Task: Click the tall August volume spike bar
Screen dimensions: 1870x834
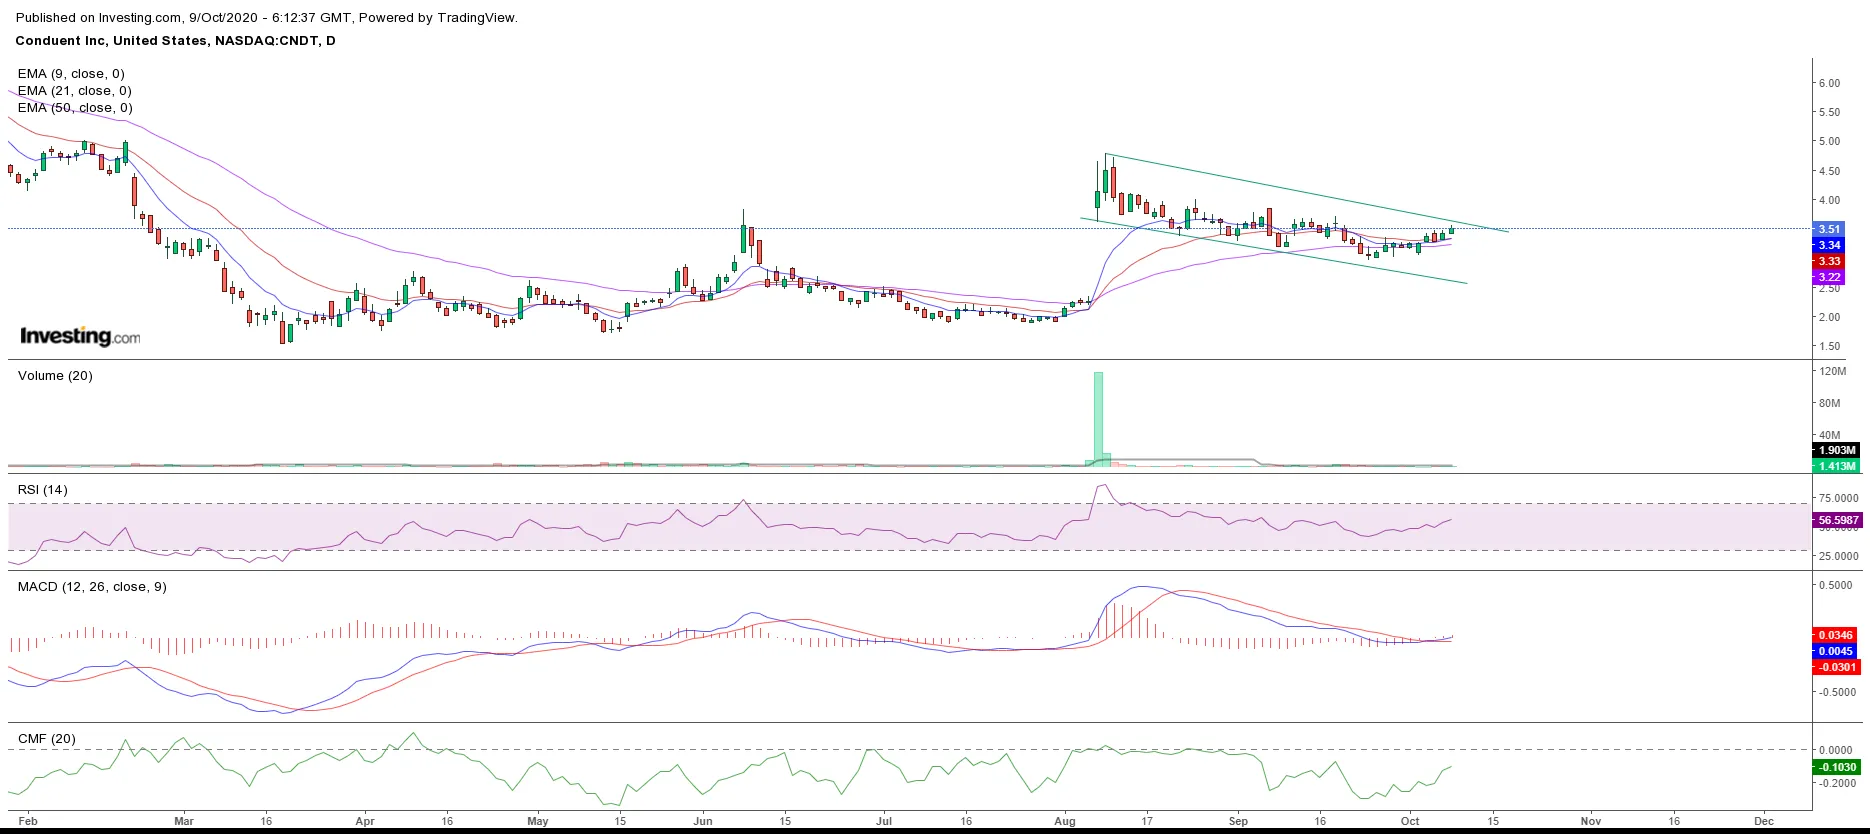Action: coord(1098,417)
